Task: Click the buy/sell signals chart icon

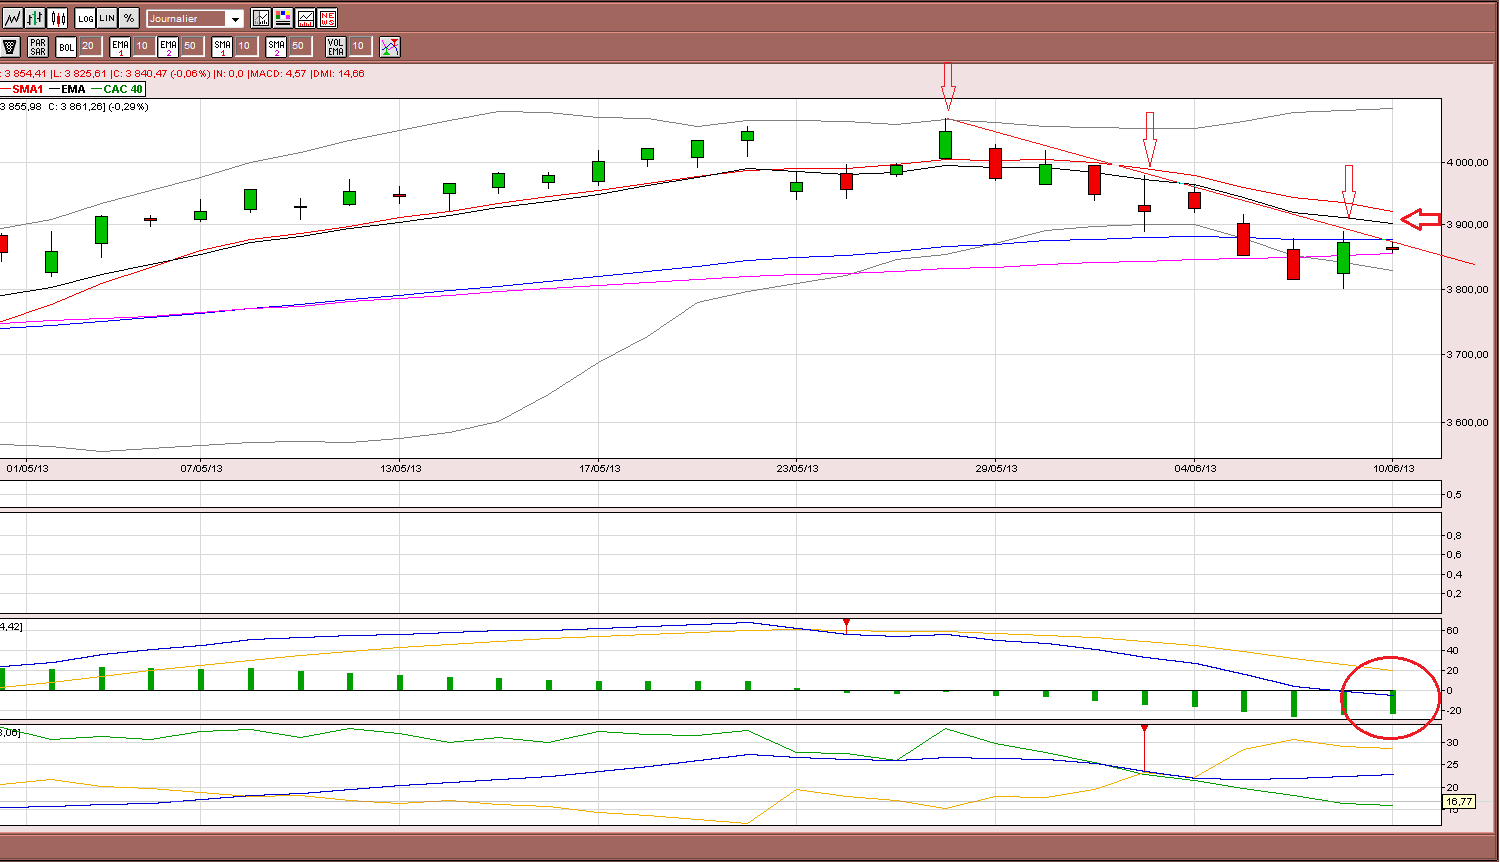Action: 390,46
